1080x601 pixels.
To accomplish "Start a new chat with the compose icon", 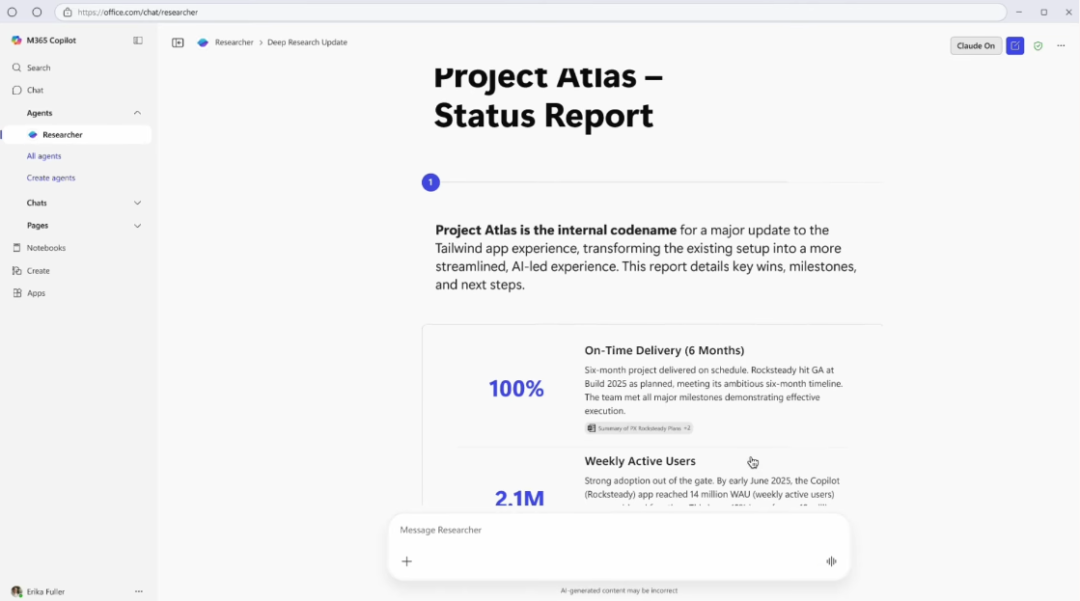I will [1015, 45].
